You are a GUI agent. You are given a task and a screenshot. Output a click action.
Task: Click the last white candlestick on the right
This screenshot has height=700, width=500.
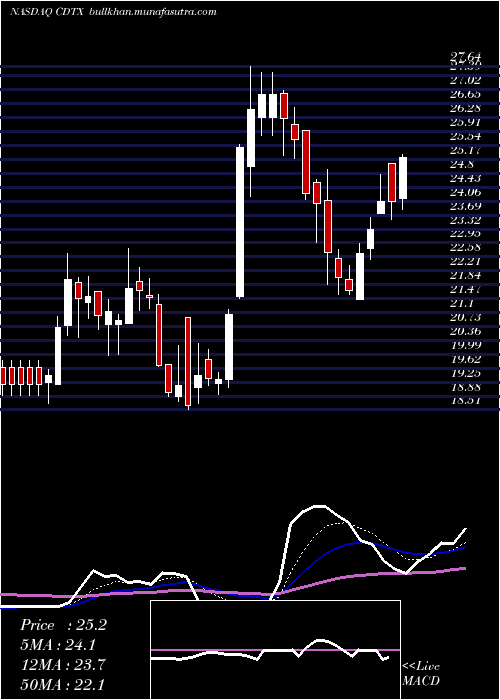click(403, 178)
